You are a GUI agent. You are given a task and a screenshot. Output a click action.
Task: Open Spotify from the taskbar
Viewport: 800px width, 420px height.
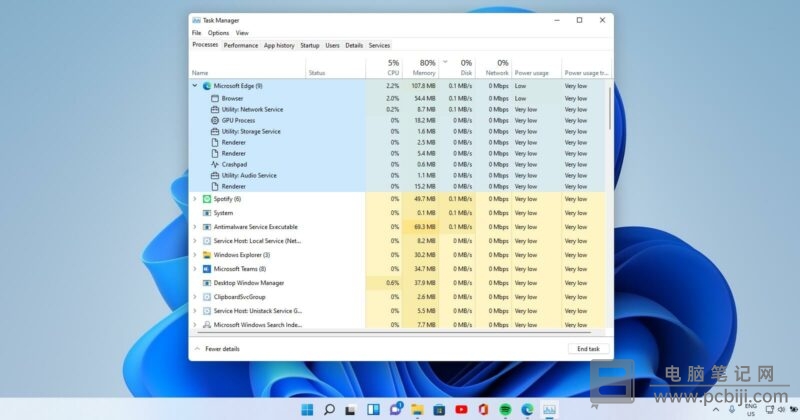(x=505, y=409)
